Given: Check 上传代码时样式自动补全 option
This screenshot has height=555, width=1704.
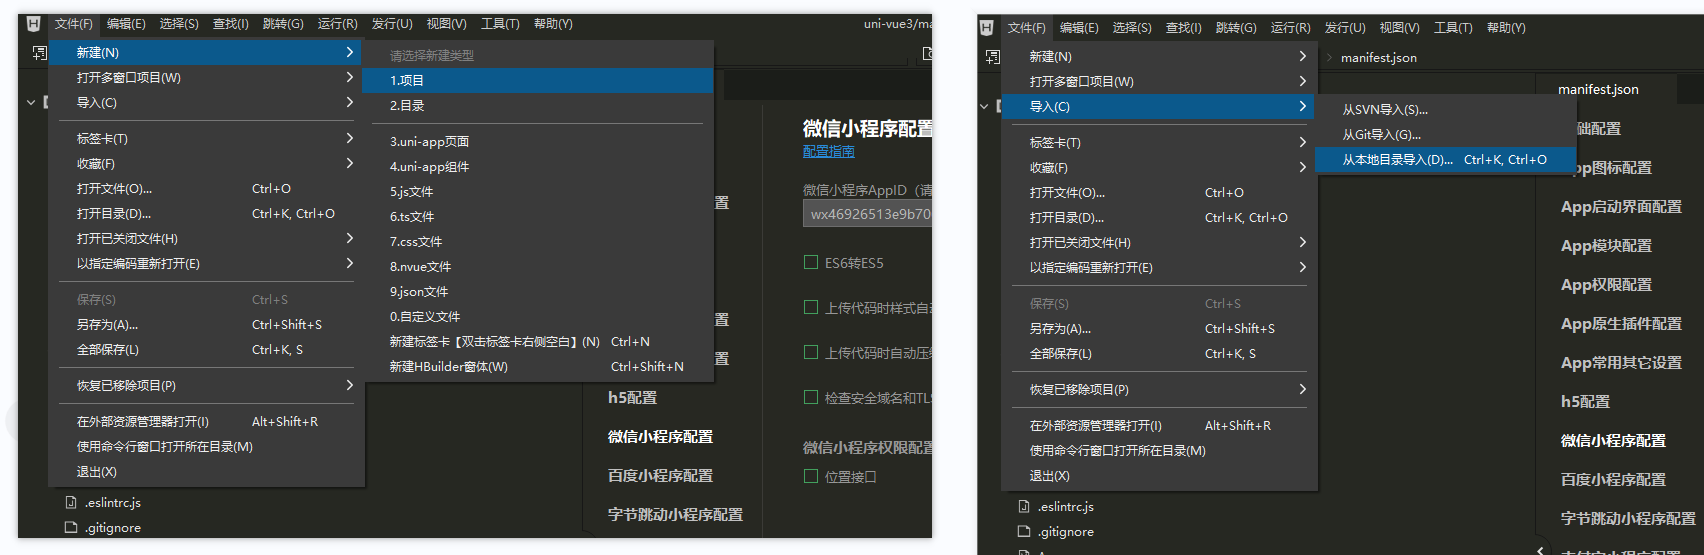Looking at the screenshot, I should pos(811,308).
